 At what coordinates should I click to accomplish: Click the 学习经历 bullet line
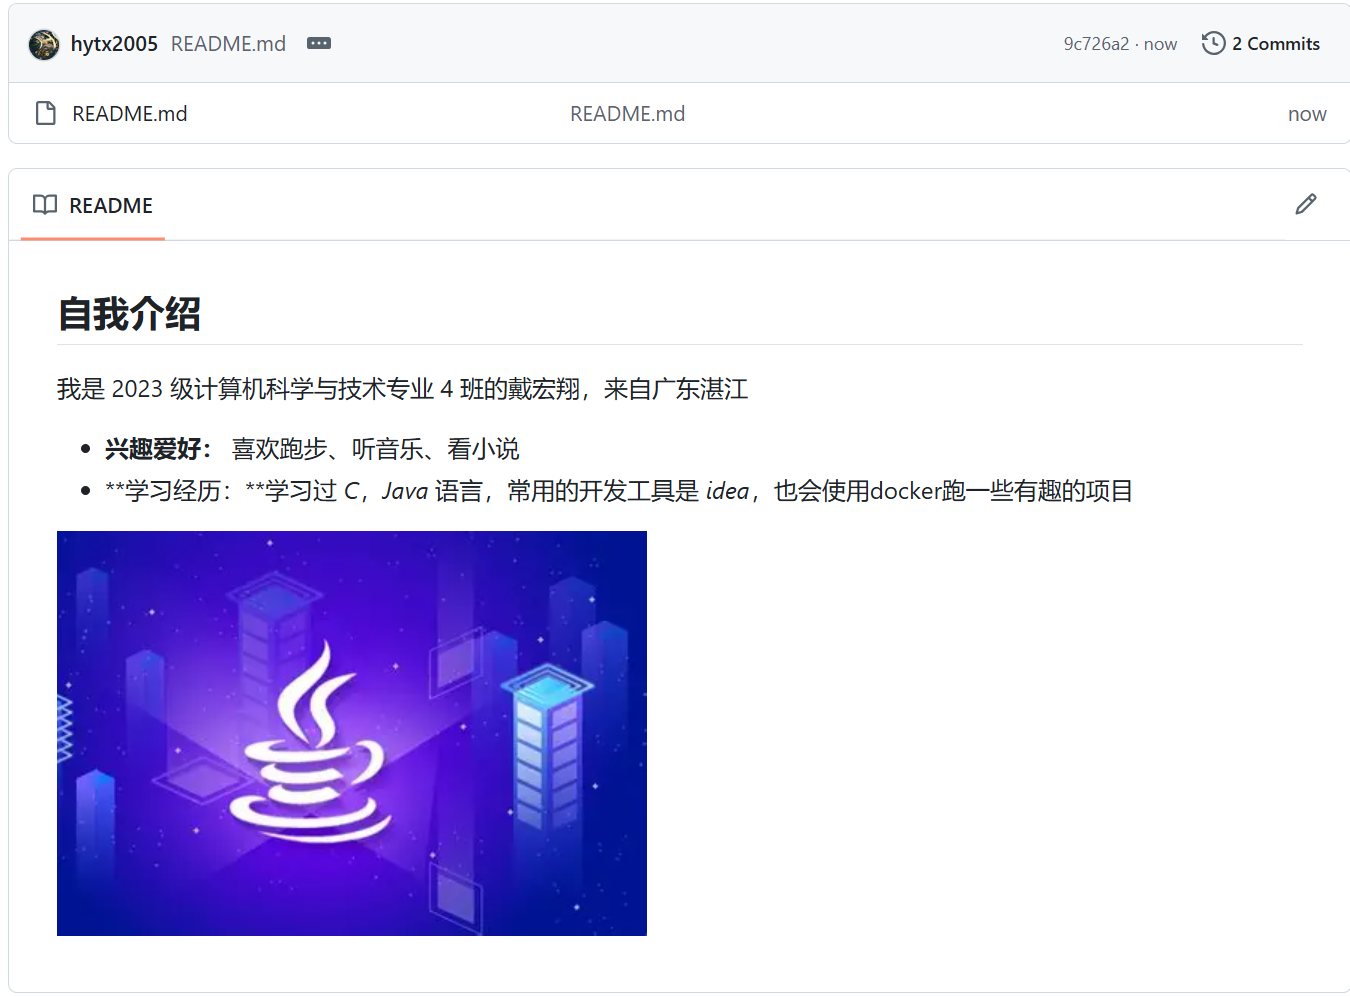pyautogui.click(x=619, y=491)
